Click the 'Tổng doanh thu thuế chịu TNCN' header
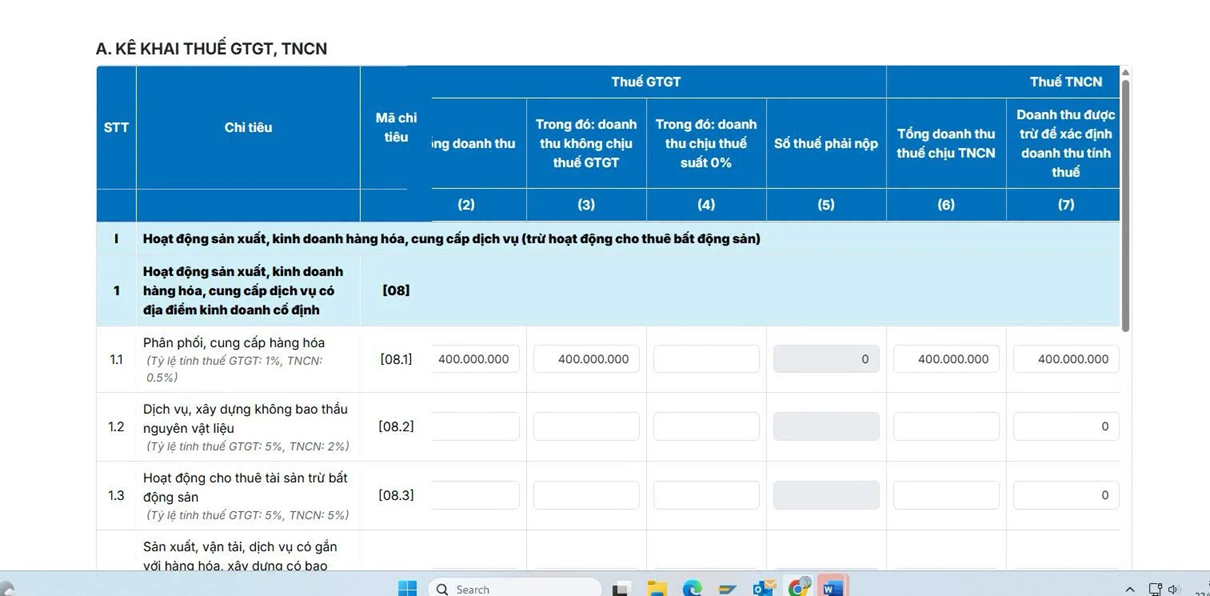1210x596 pixels. tap(946, 144)
